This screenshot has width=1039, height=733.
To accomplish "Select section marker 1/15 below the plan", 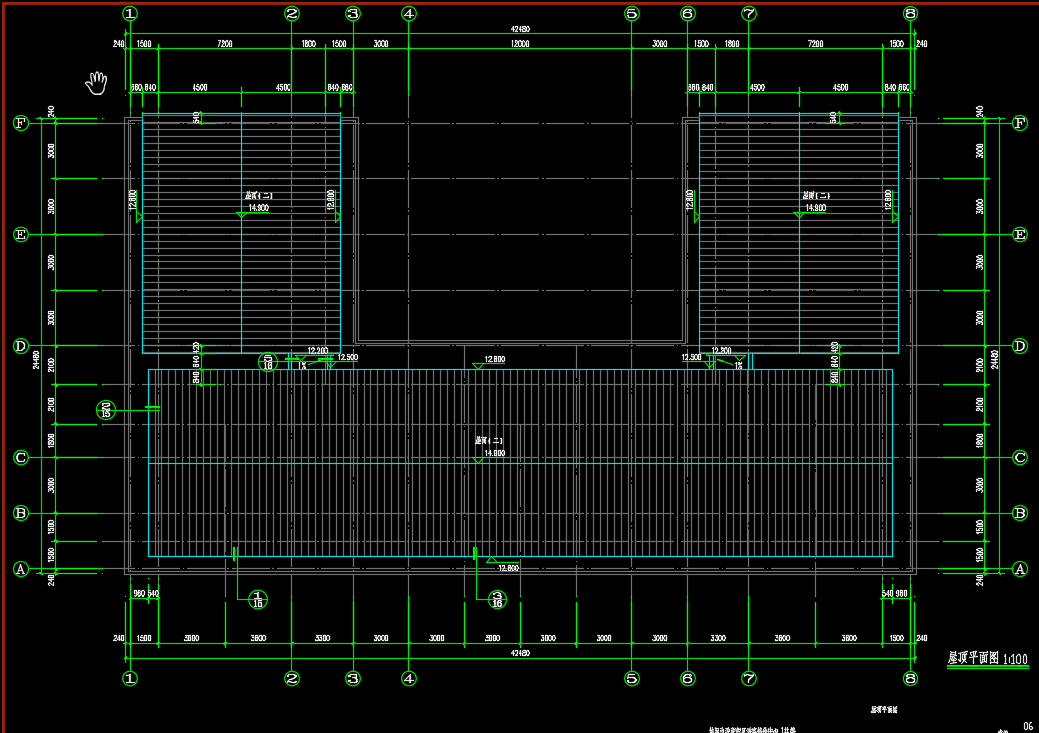I will (257, 599).
